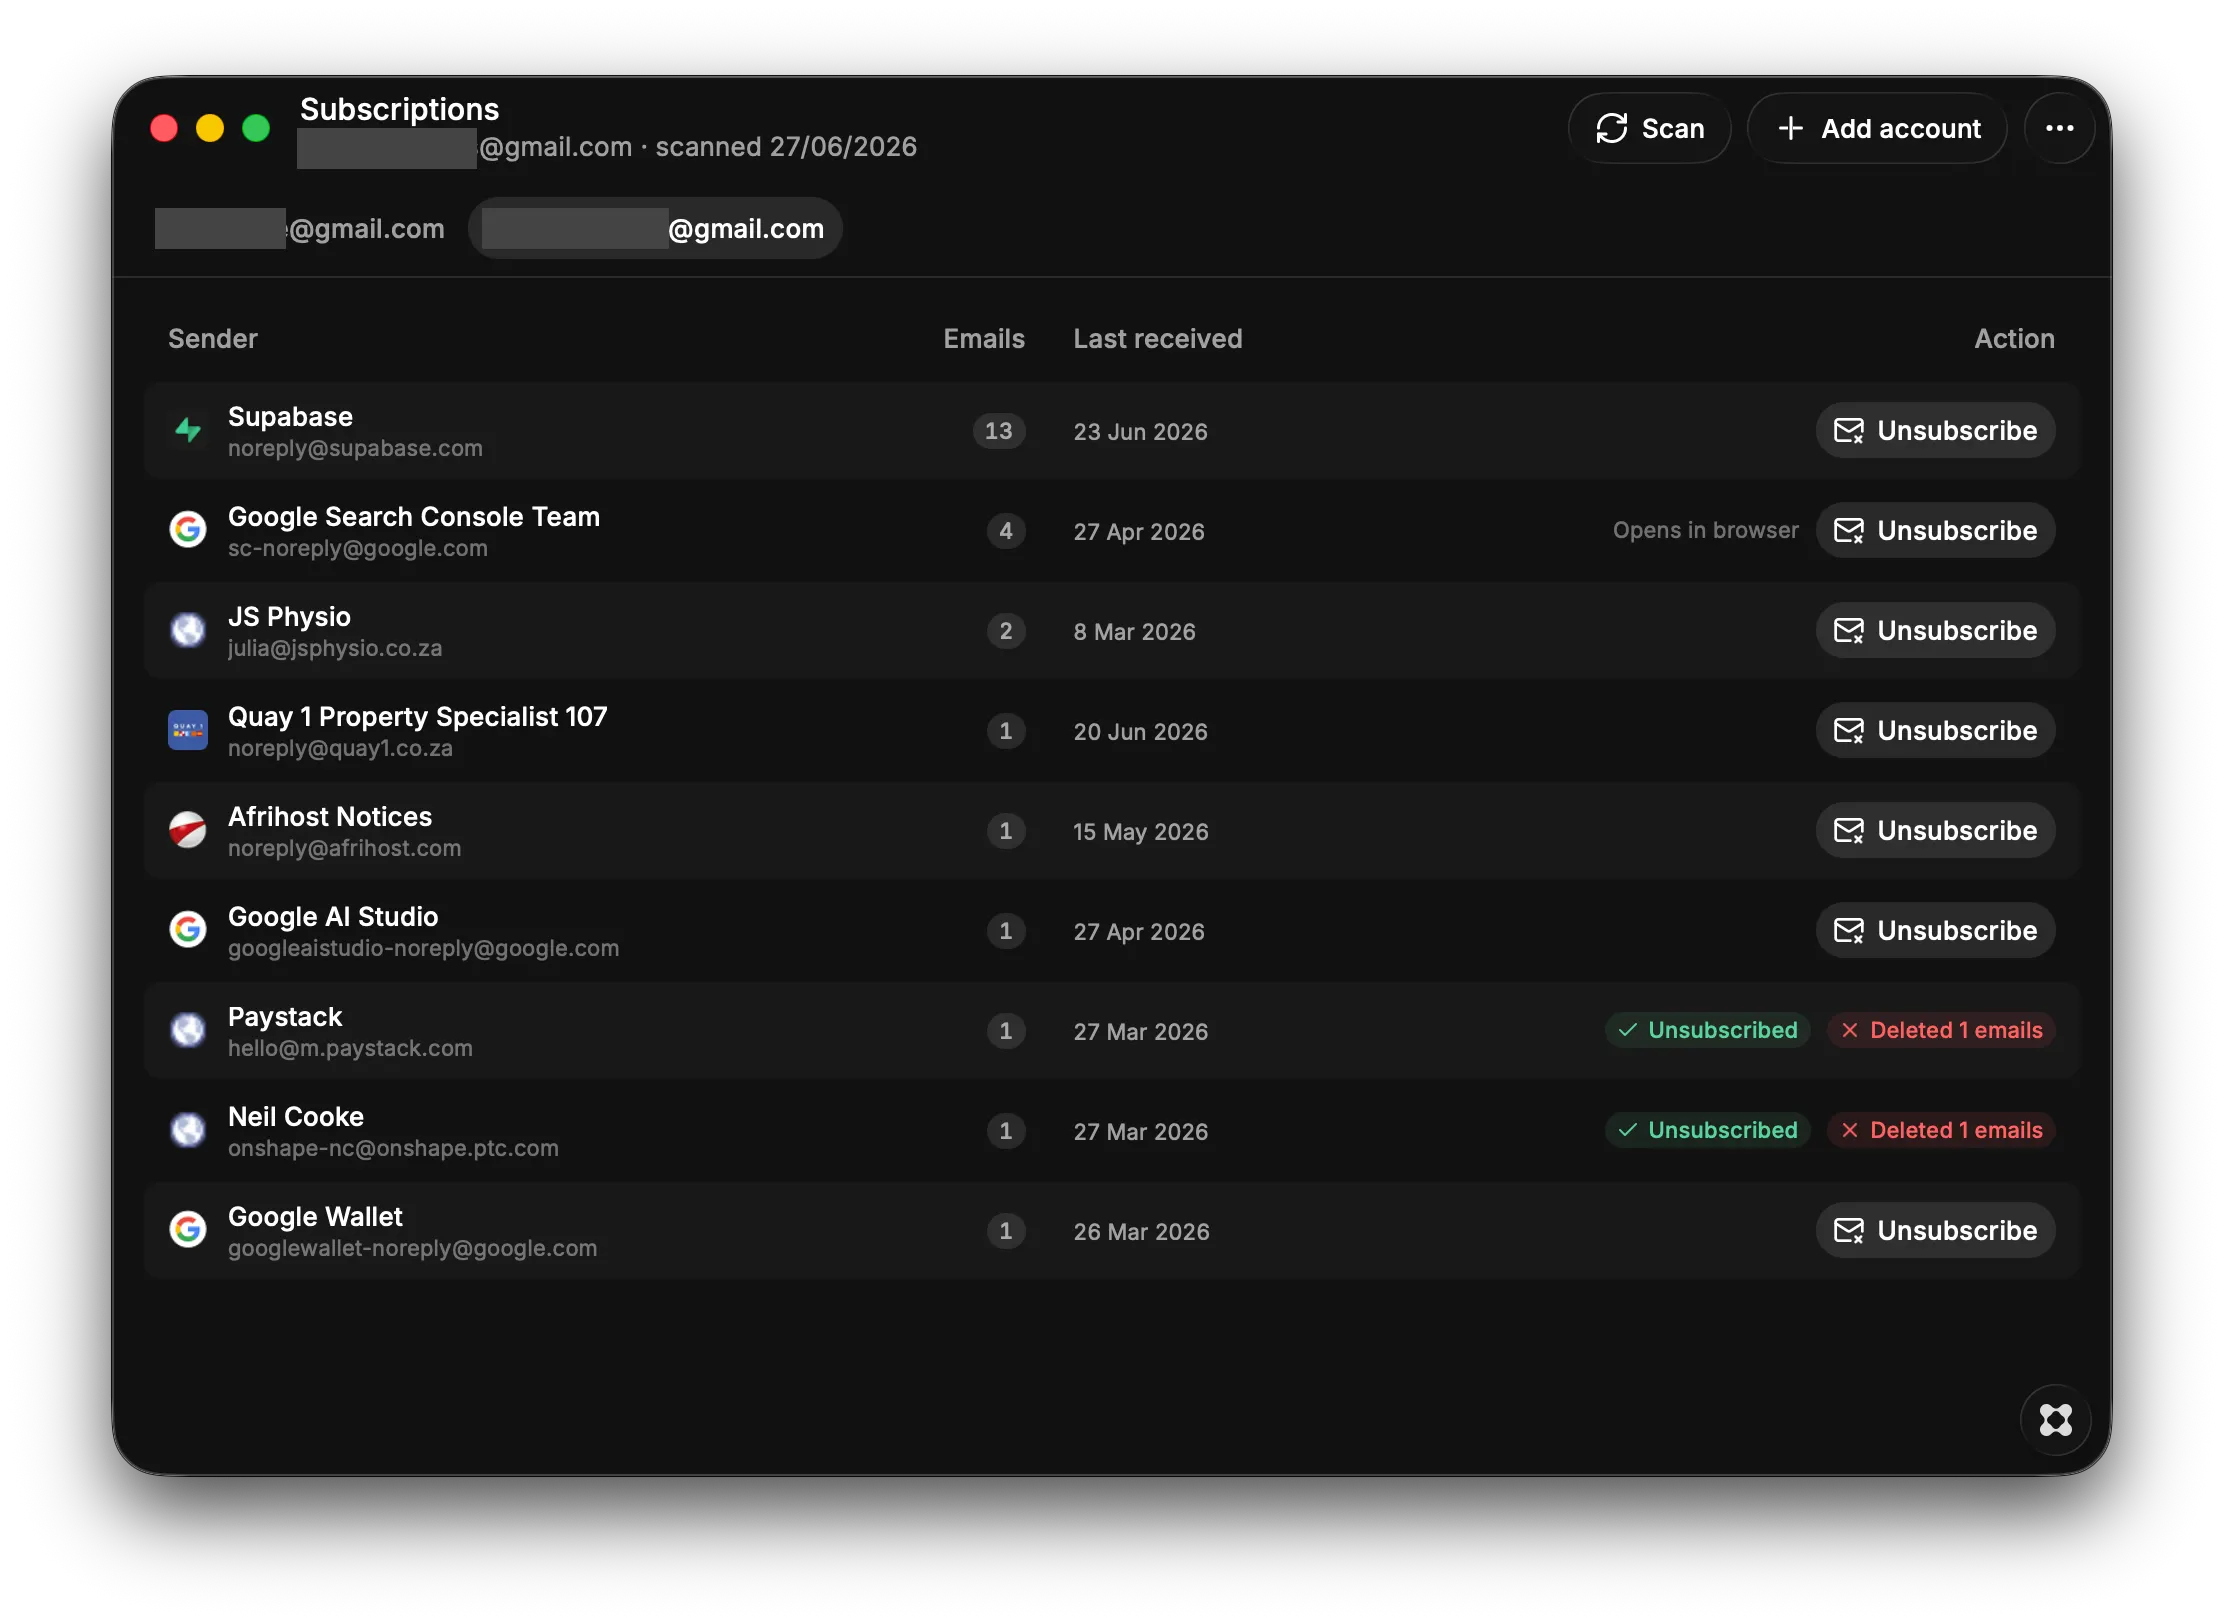Click the 20 Jun 2026 date
The height and width of the screenshot is (1624, 2224).
(x=1140, y=732)
